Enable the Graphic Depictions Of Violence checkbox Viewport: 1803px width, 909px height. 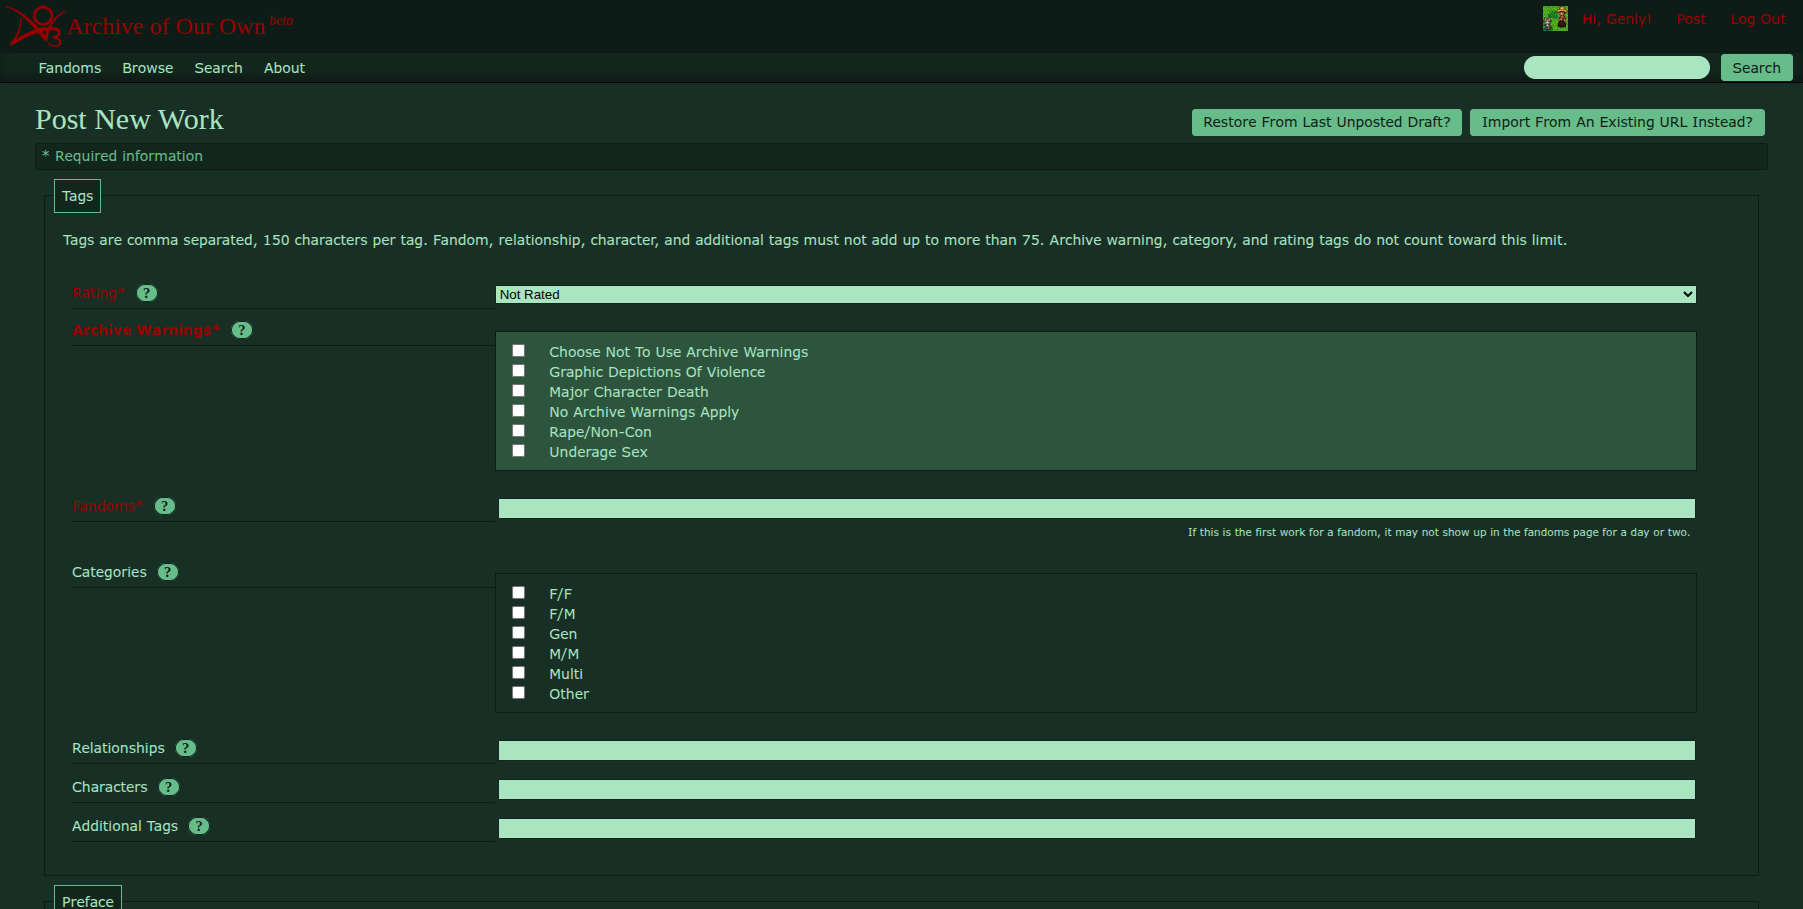518,371
